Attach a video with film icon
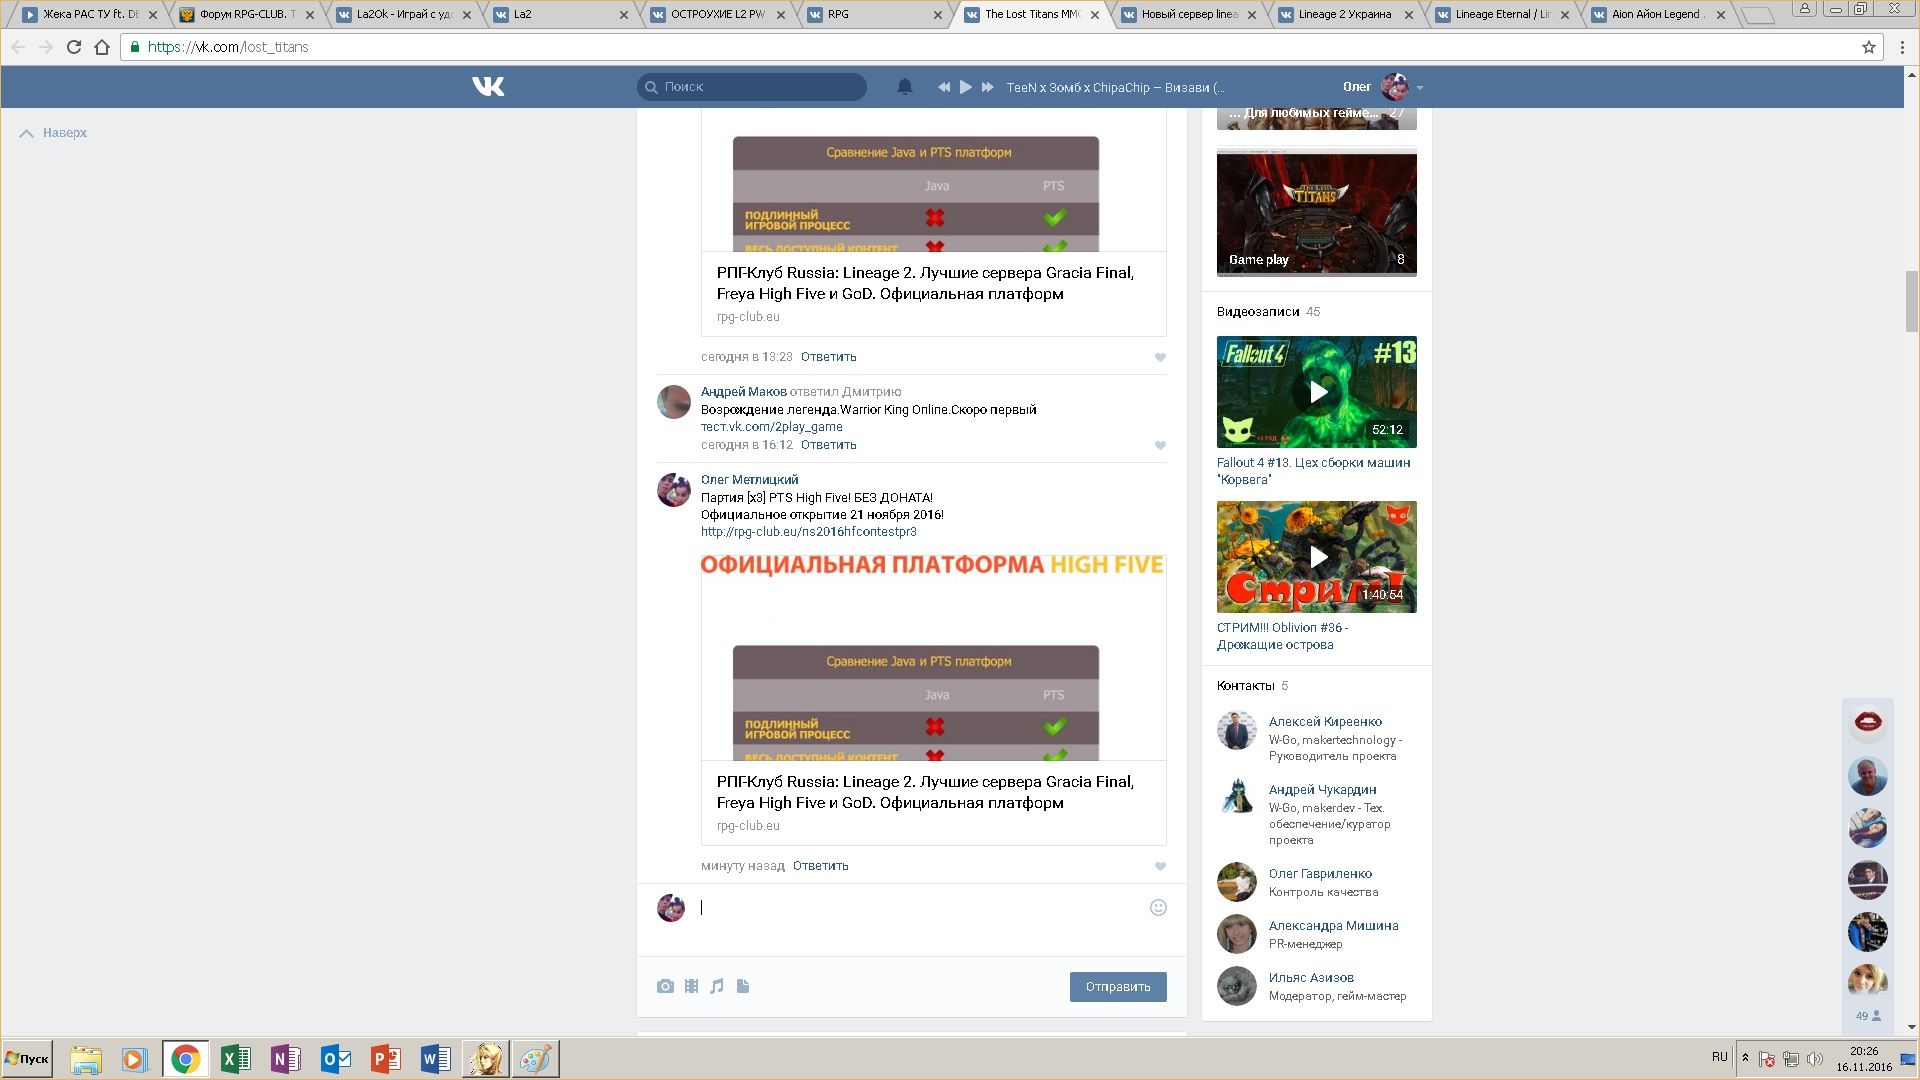The height and width of the screenshot is (1080, 1920). (x=691, y=986)
